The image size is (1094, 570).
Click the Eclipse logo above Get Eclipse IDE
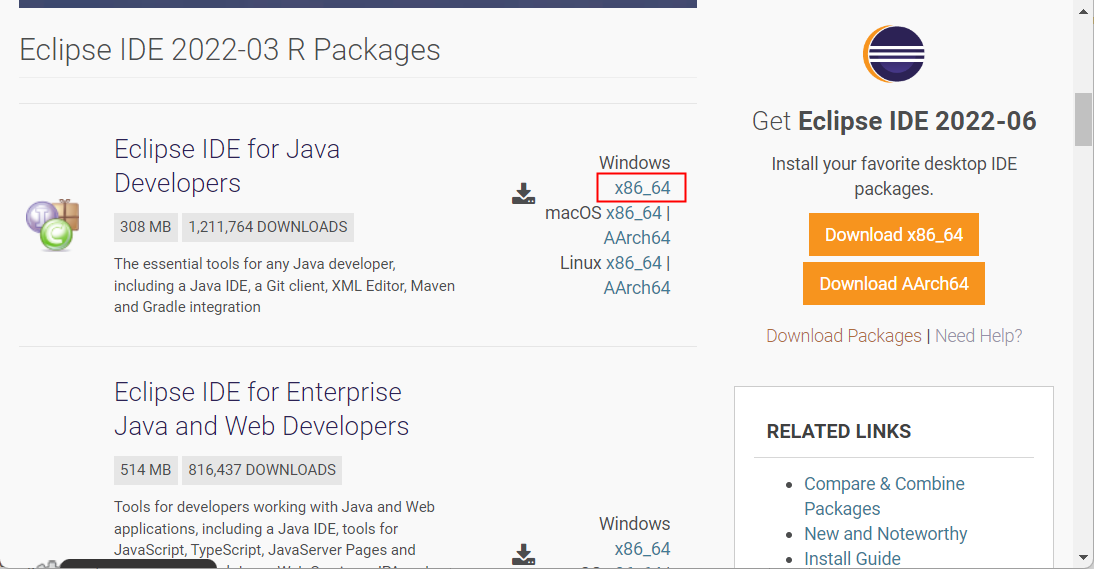click(x=894, y=54)
